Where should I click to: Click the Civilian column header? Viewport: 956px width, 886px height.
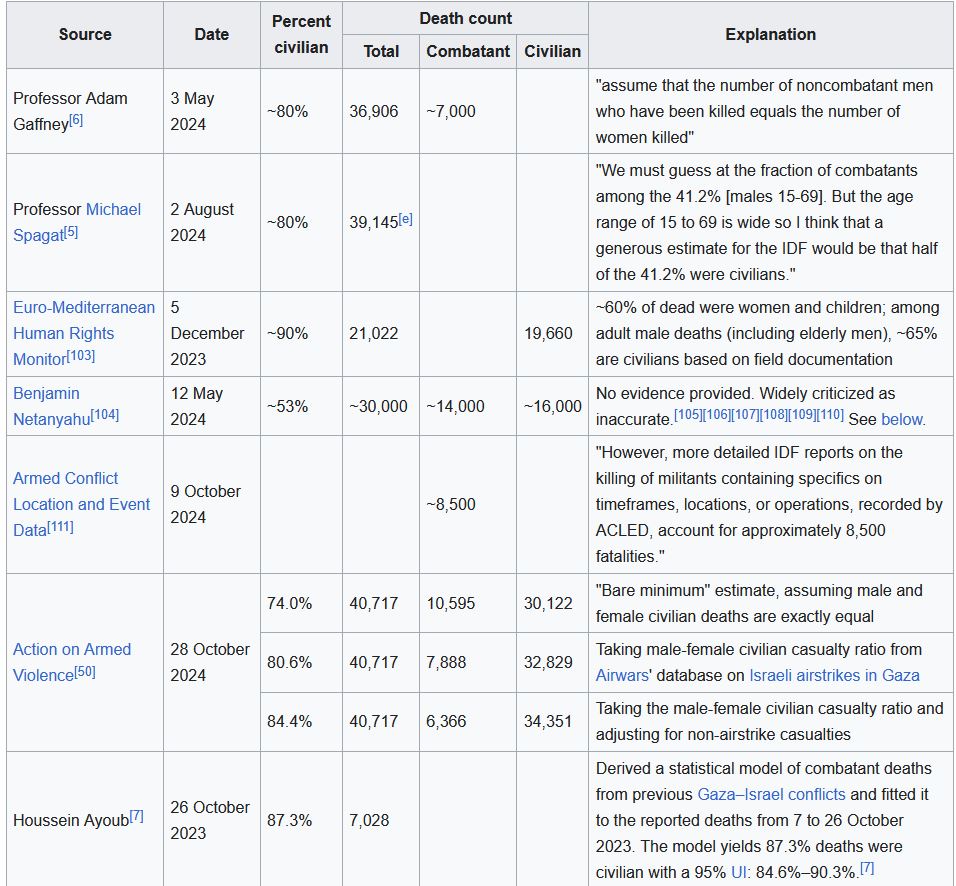[x=552, y=51]
